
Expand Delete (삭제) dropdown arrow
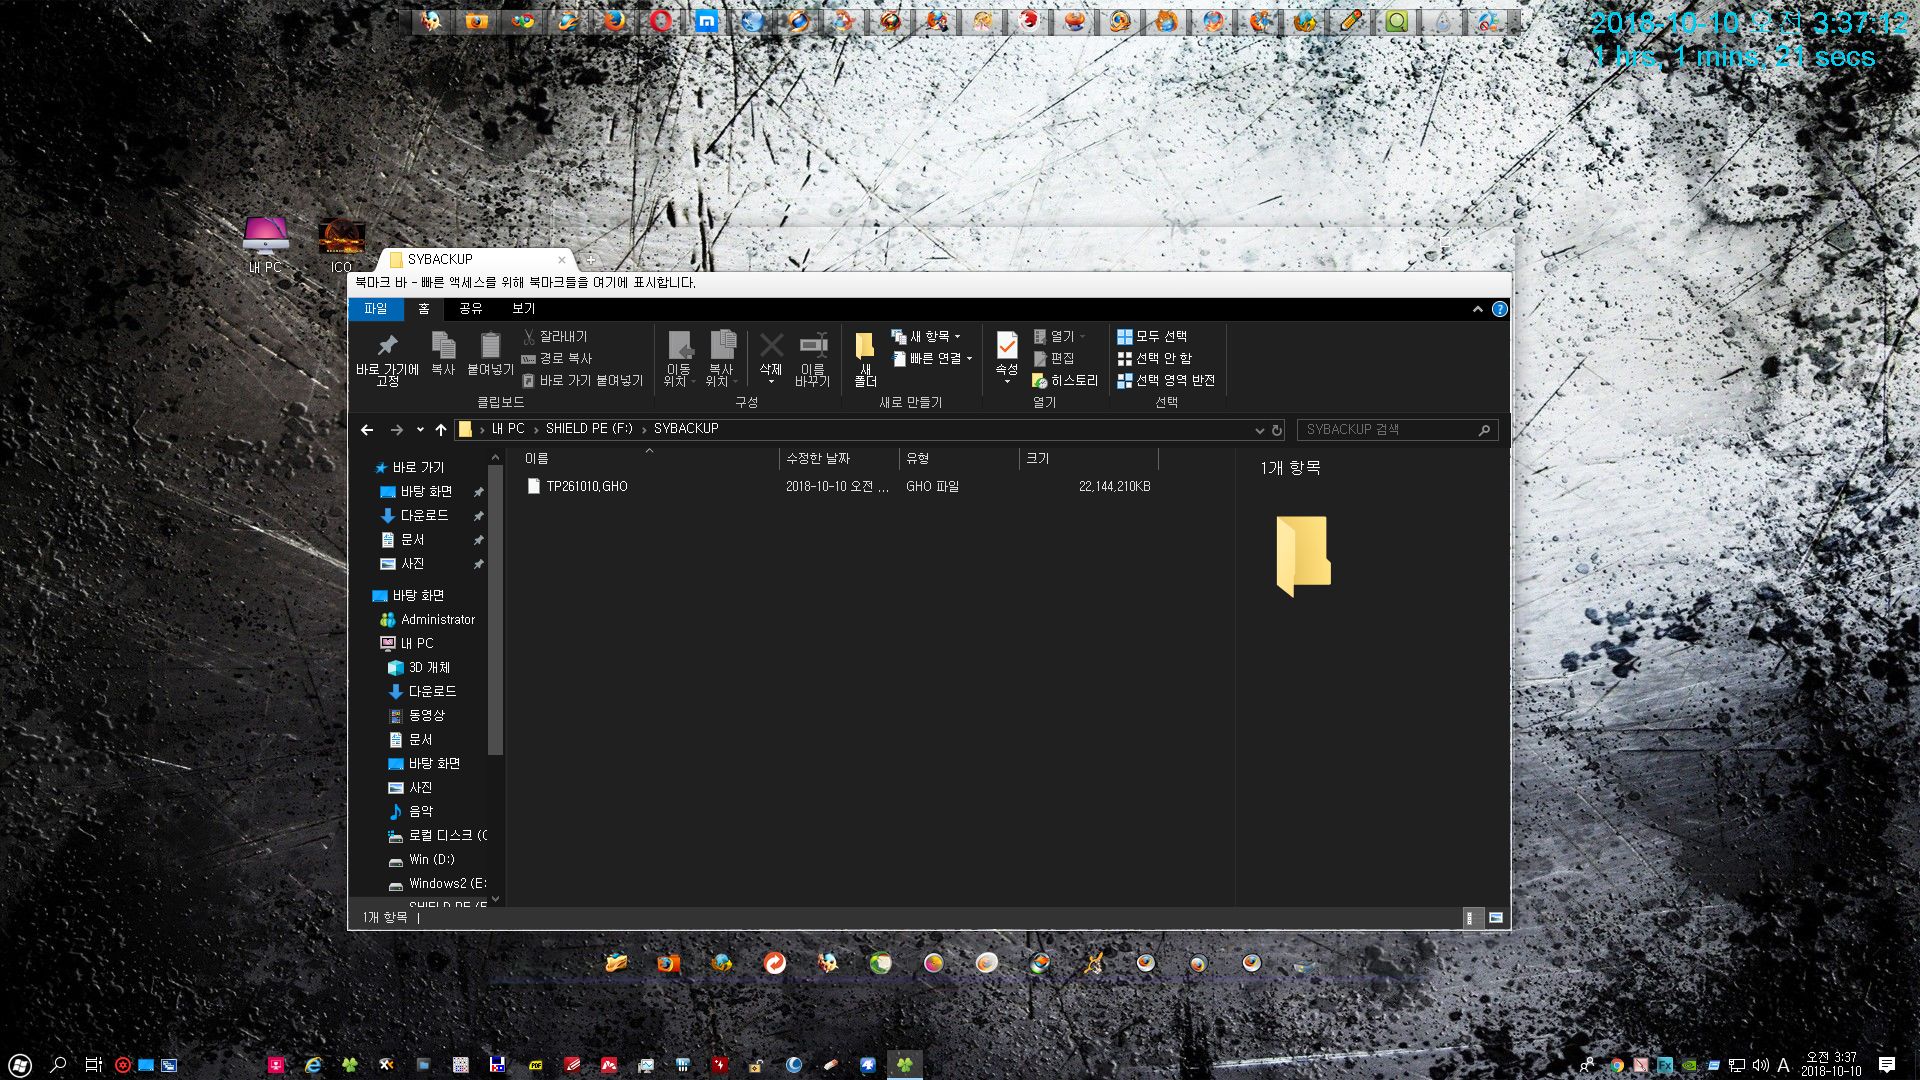pyautogui.click(x=771, y=382)
